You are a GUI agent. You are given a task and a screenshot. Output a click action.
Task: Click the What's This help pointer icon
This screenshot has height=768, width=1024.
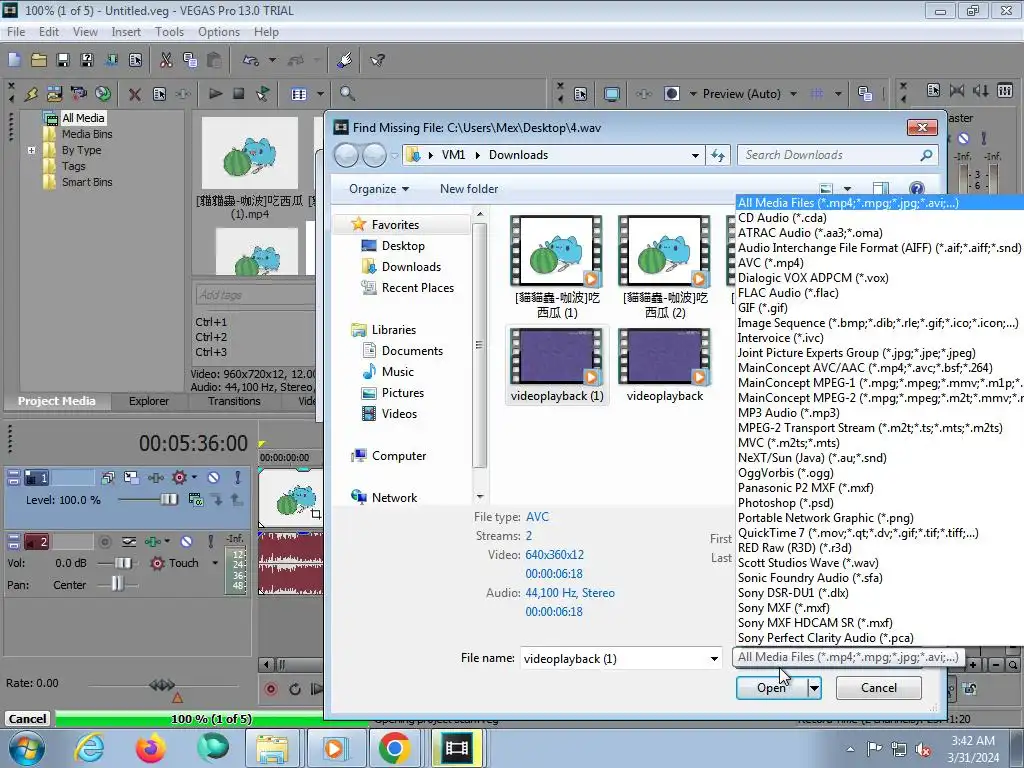[x=377, y=60]
